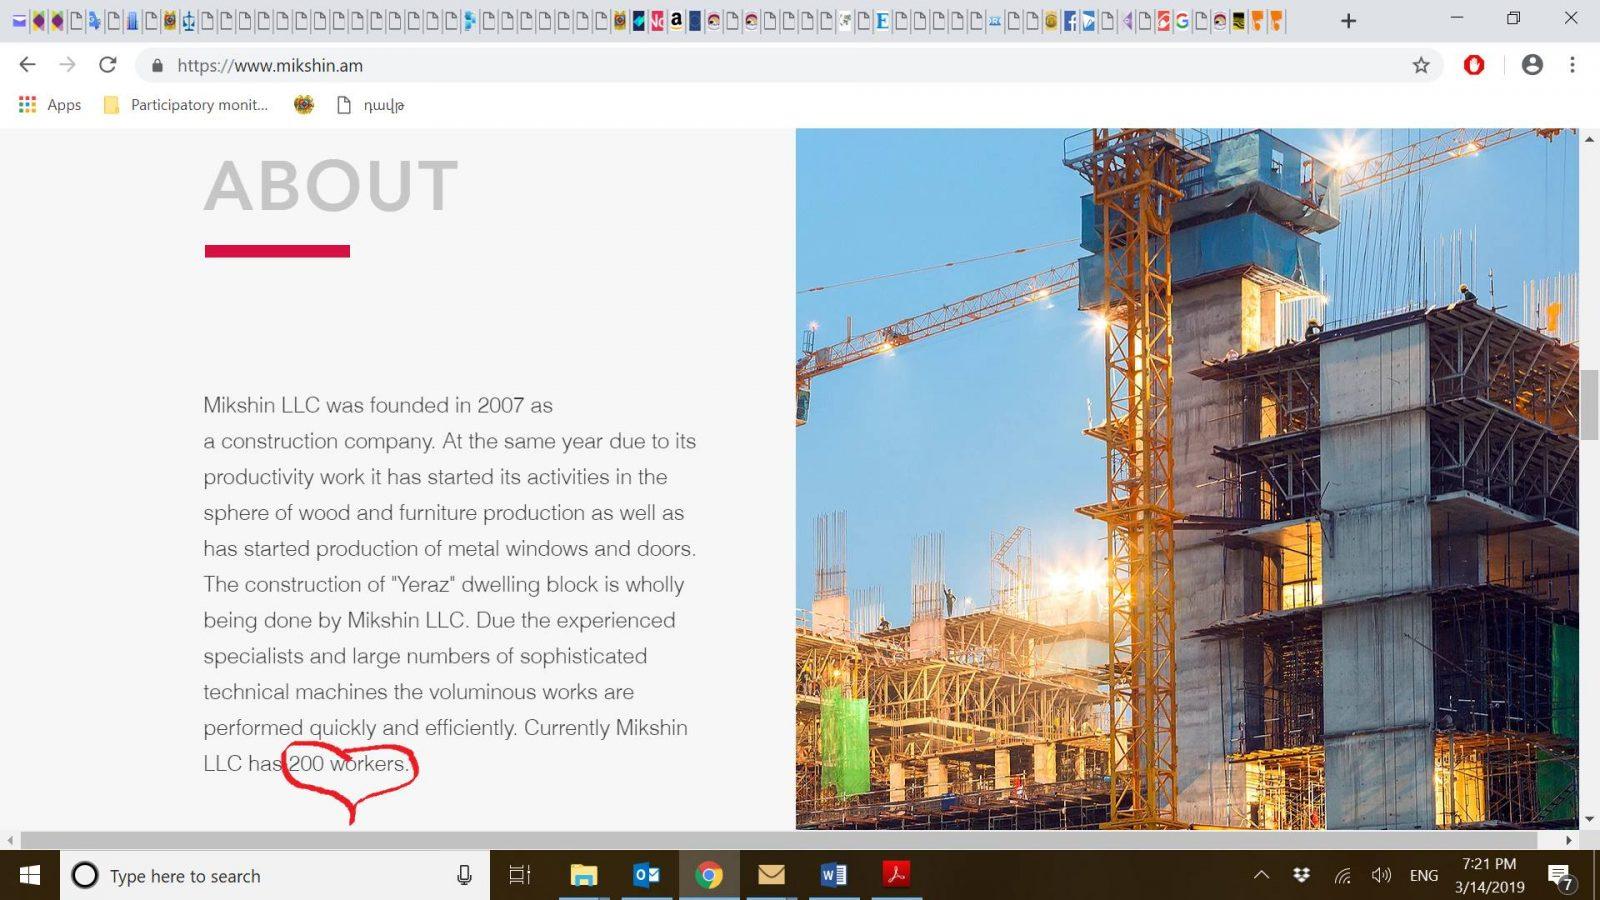This screenshot has height=900, width=1600.
Task: Open the Chrome profile account icon
Action: (1532, 65)
